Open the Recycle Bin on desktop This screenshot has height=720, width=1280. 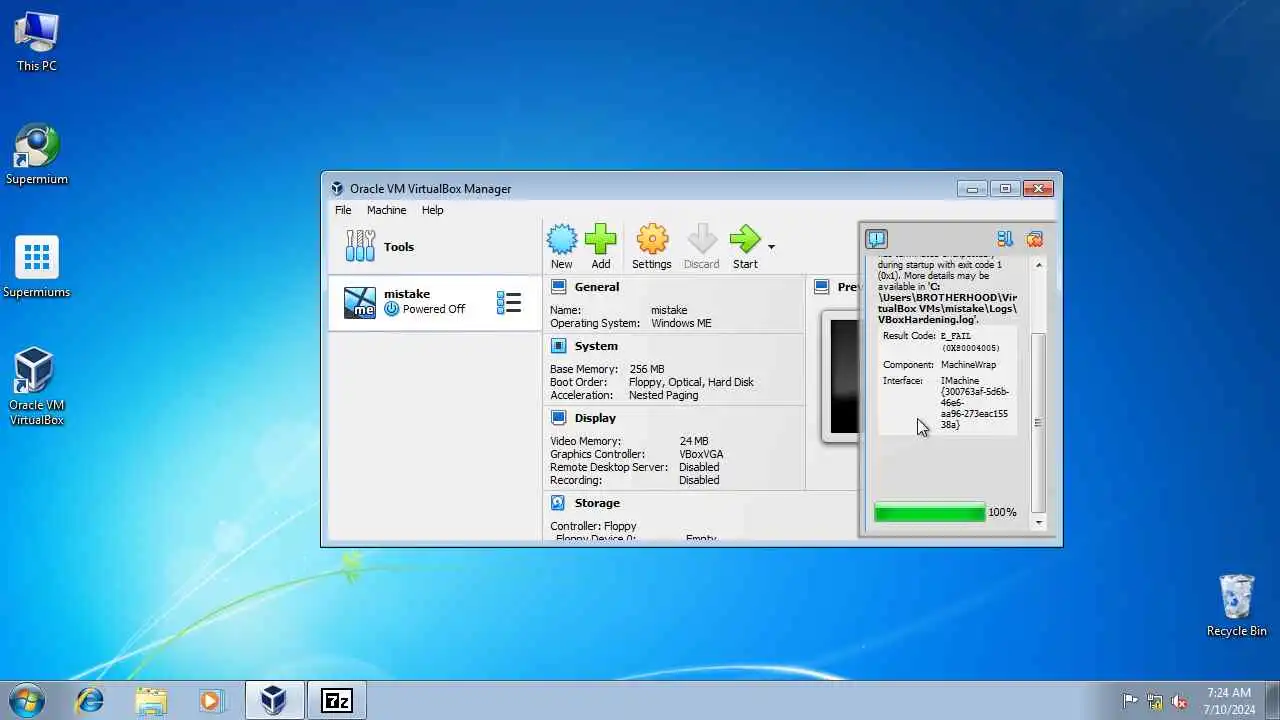(x=1237, y=605)
